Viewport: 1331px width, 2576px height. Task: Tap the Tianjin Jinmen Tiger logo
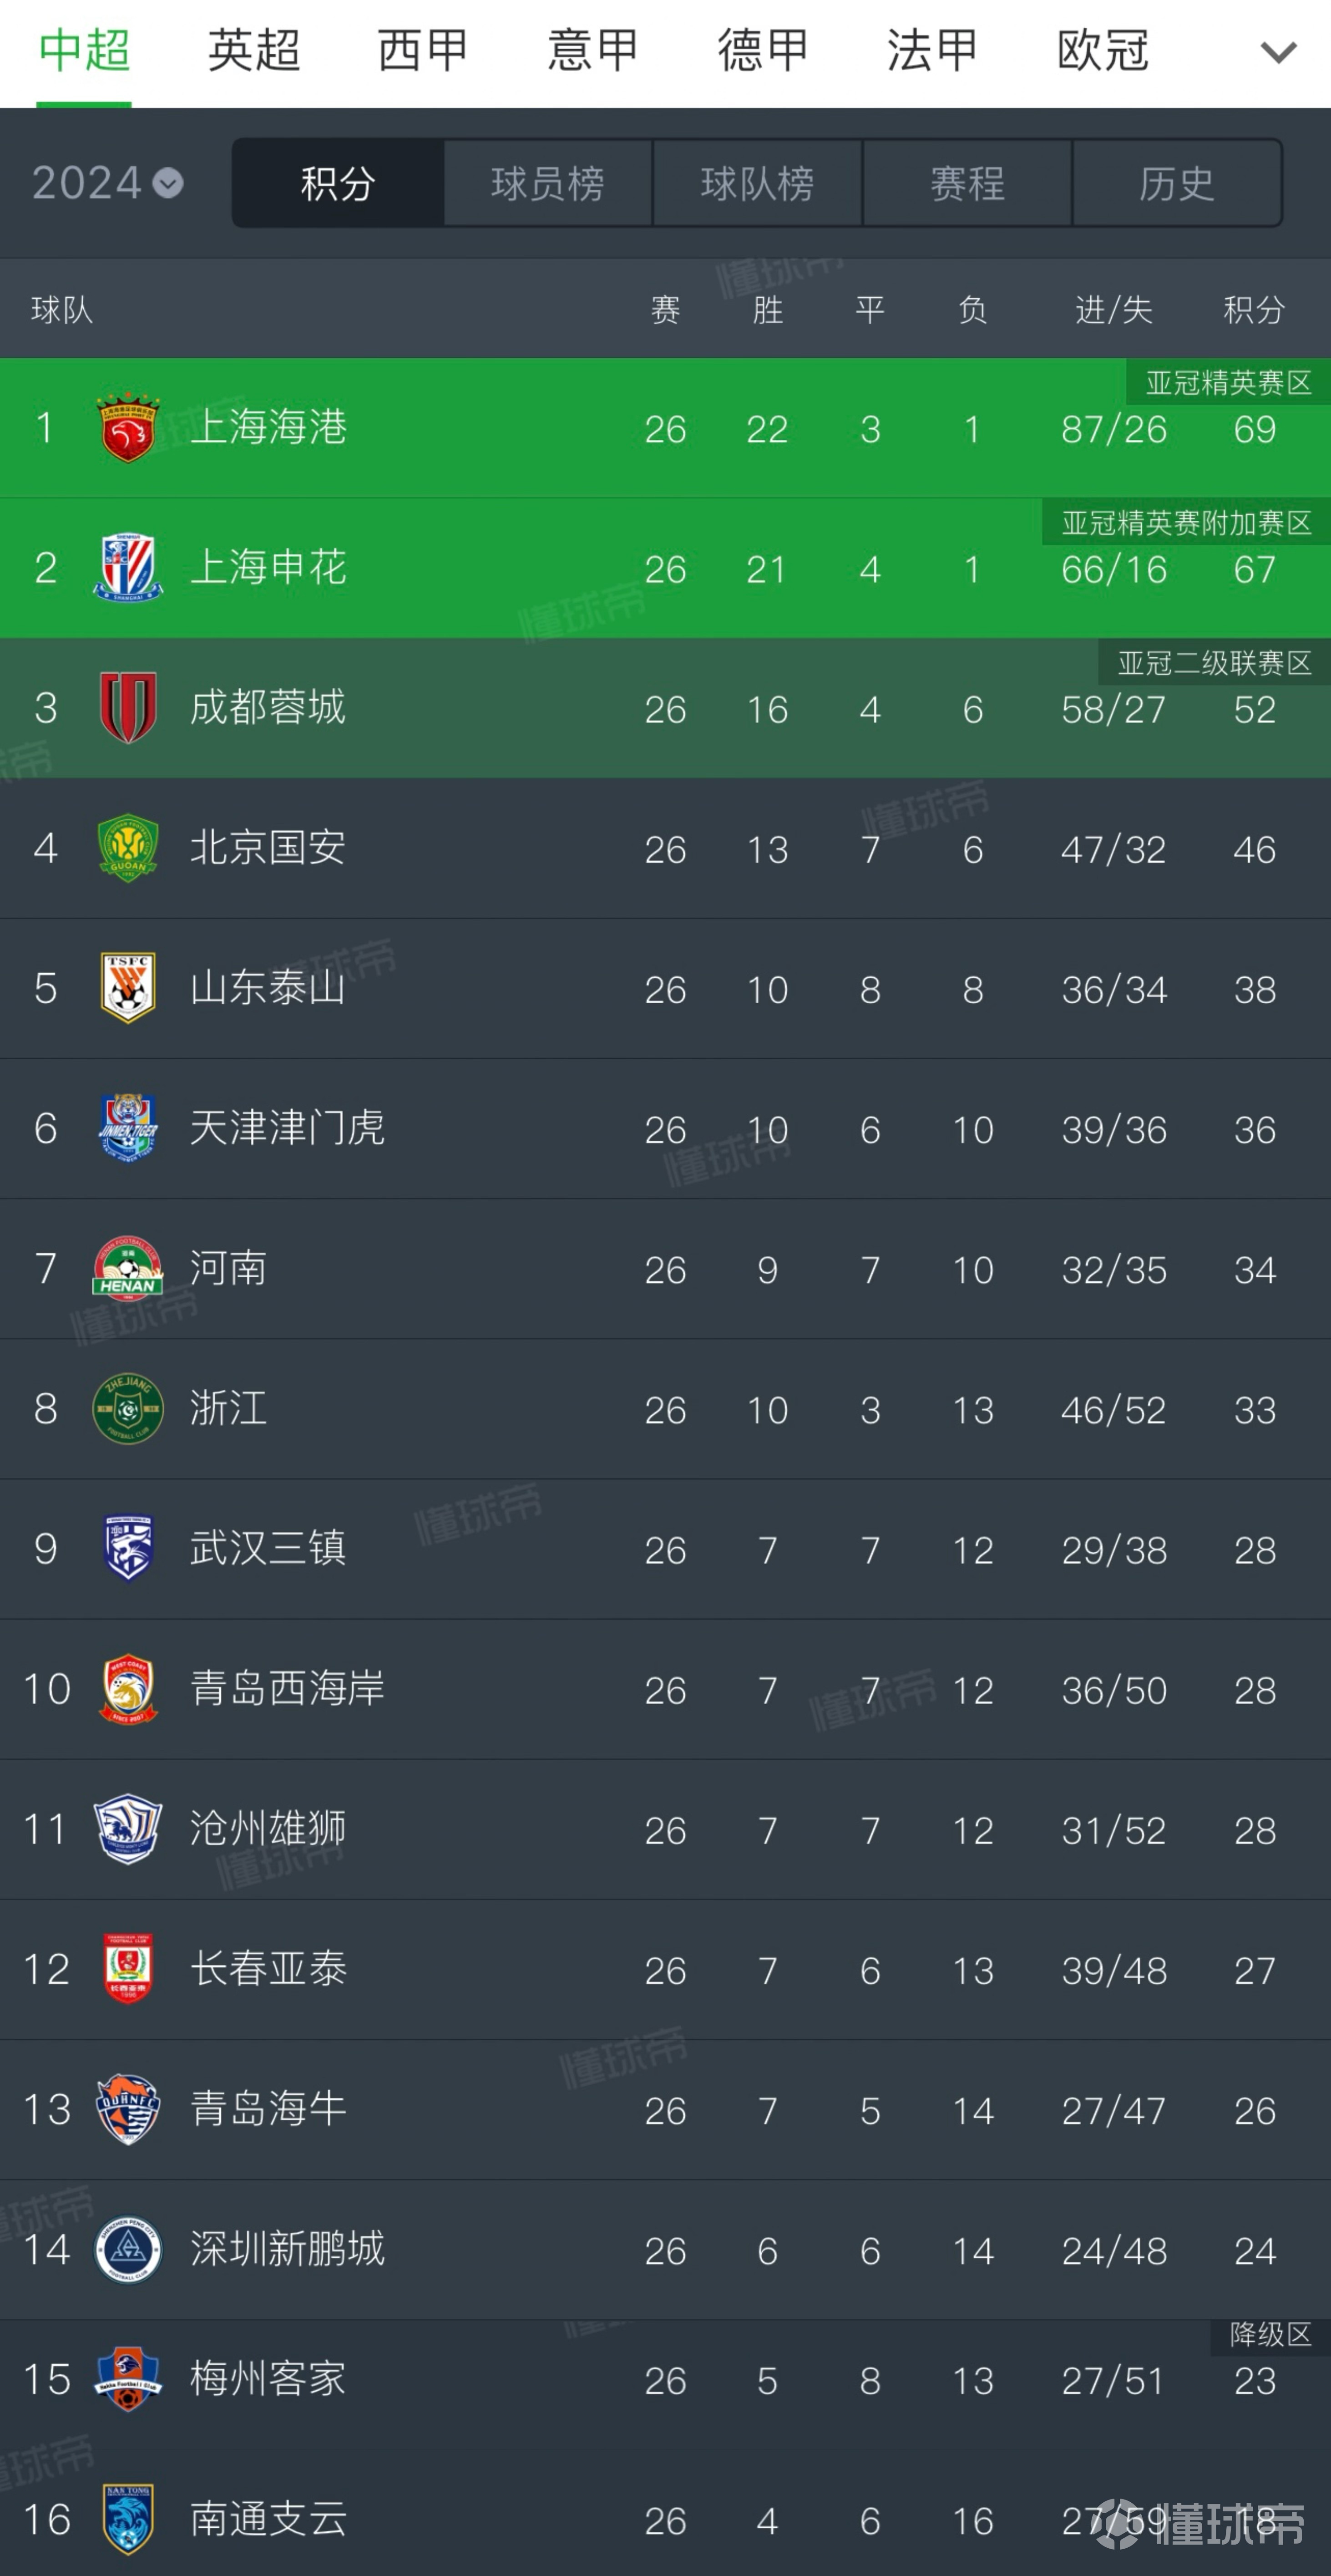(128, 1128)
